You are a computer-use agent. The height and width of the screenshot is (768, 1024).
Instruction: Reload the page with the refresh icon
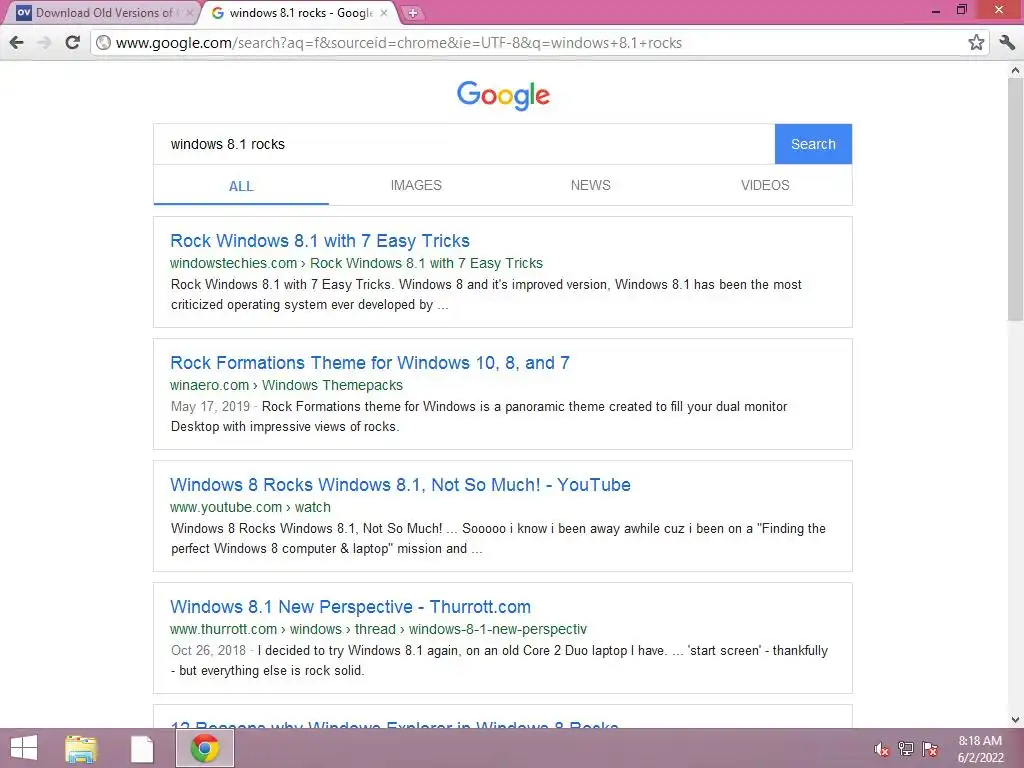(x=72, y=42)
